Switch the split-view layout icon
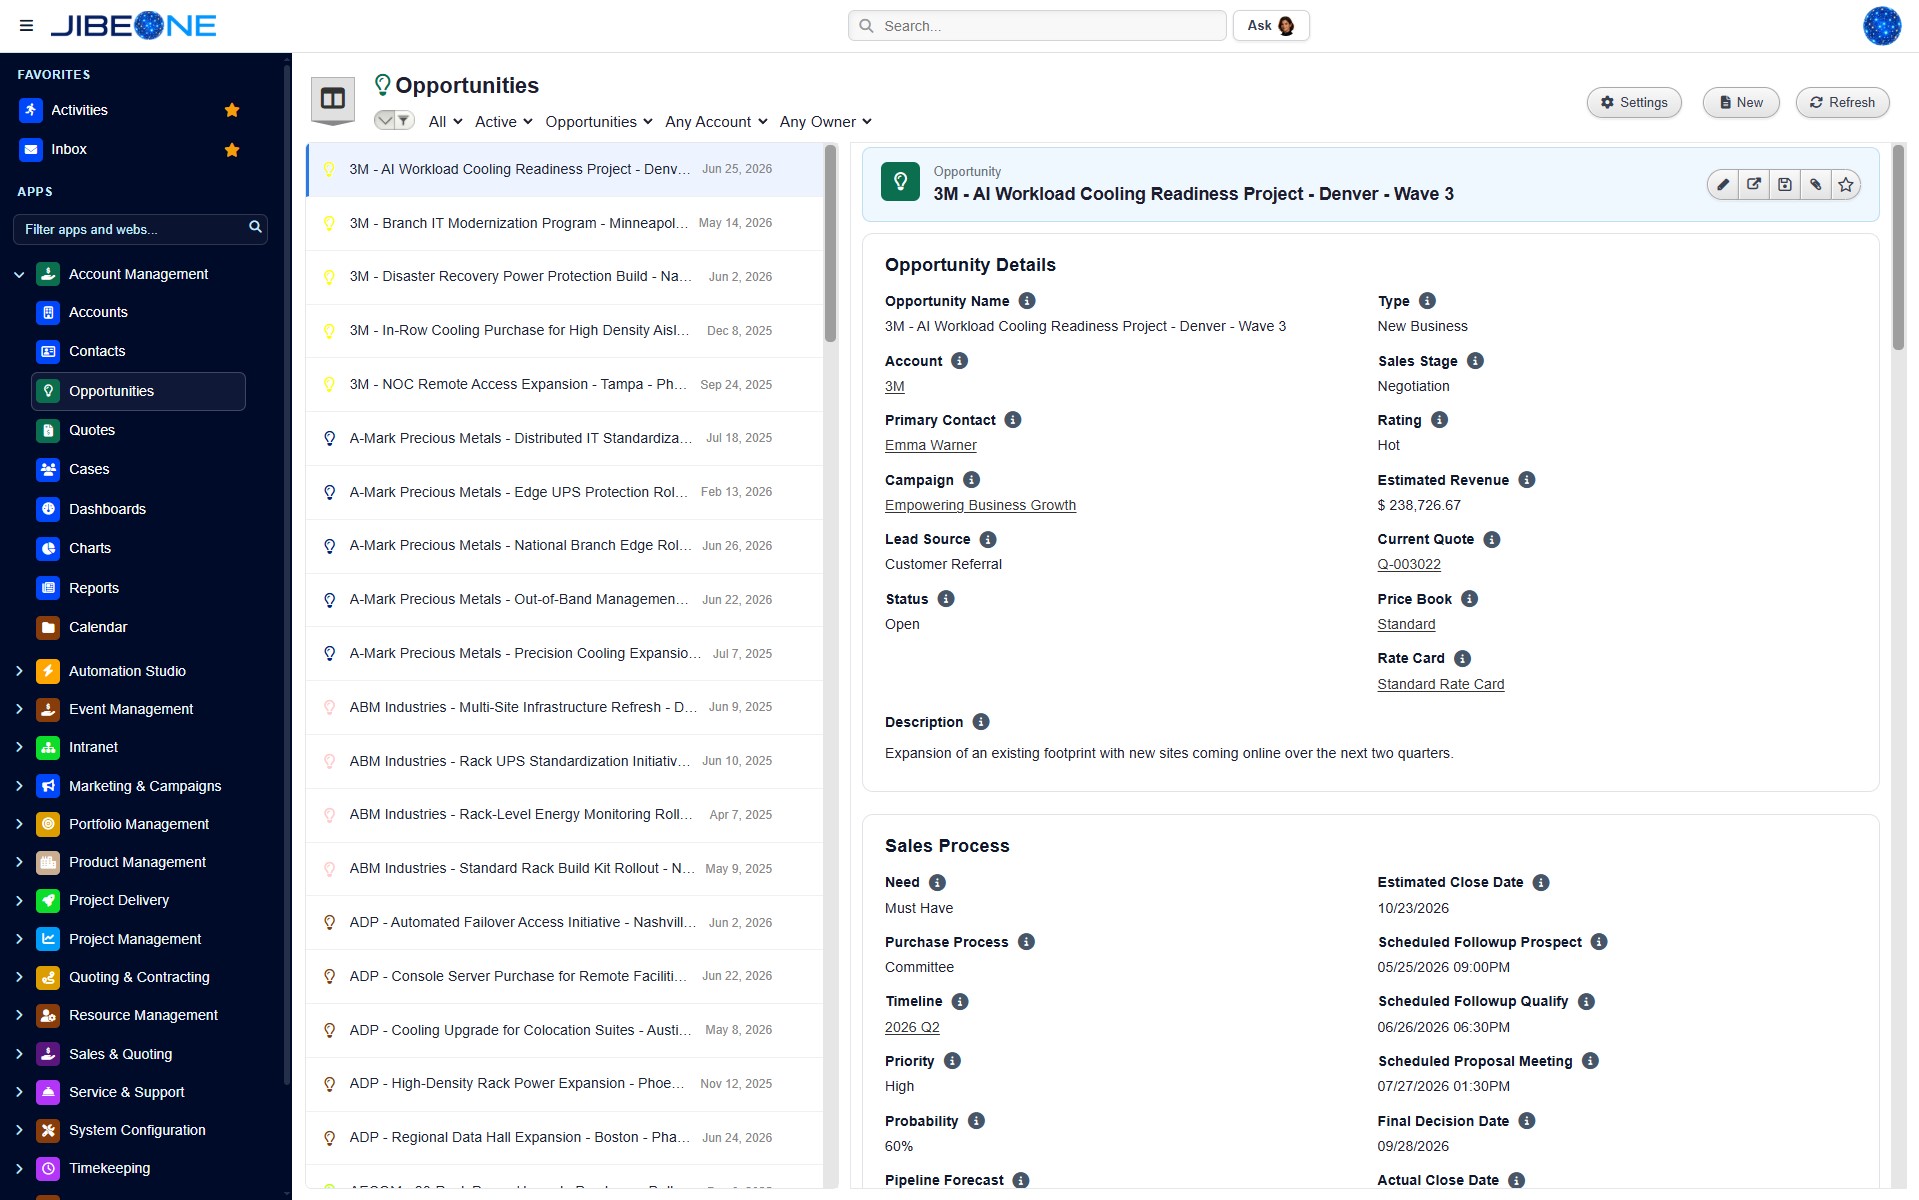The height and width of the screenshot is (1200, 1919). point(333,99)
